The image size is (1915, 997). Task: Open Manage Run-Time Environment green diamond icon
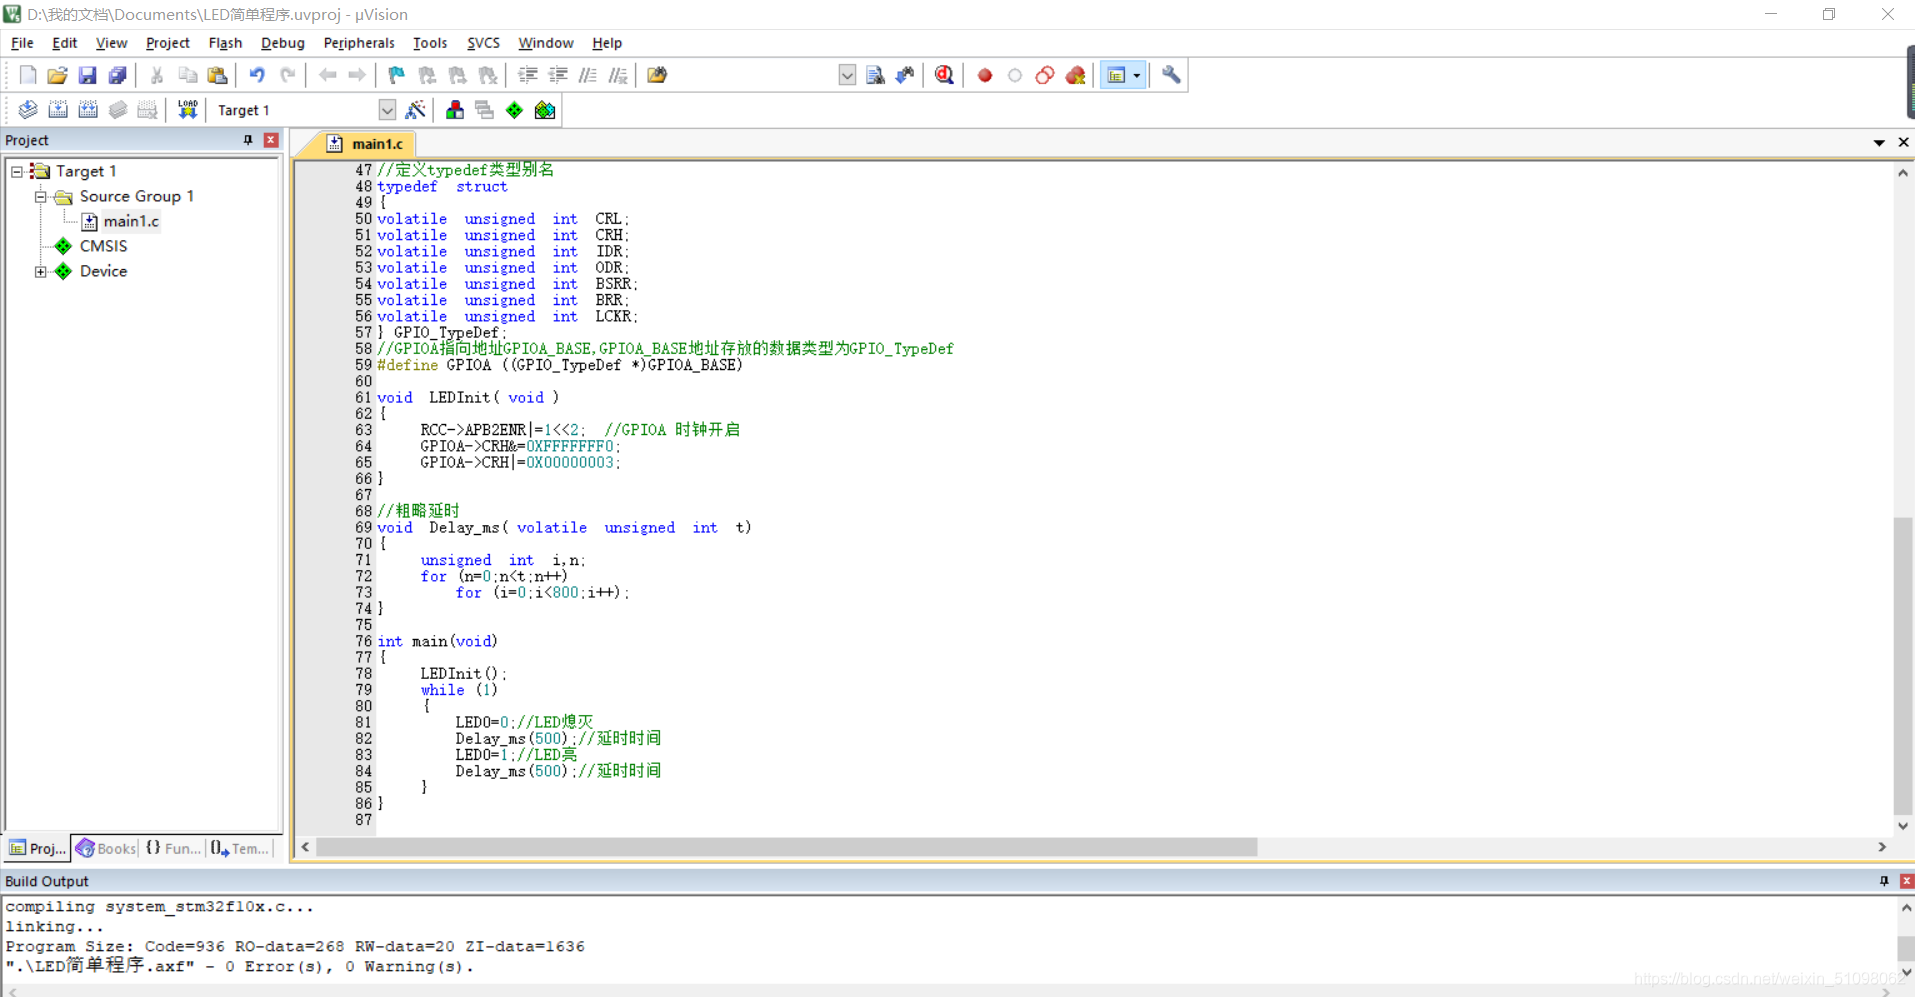click(514, 110)
